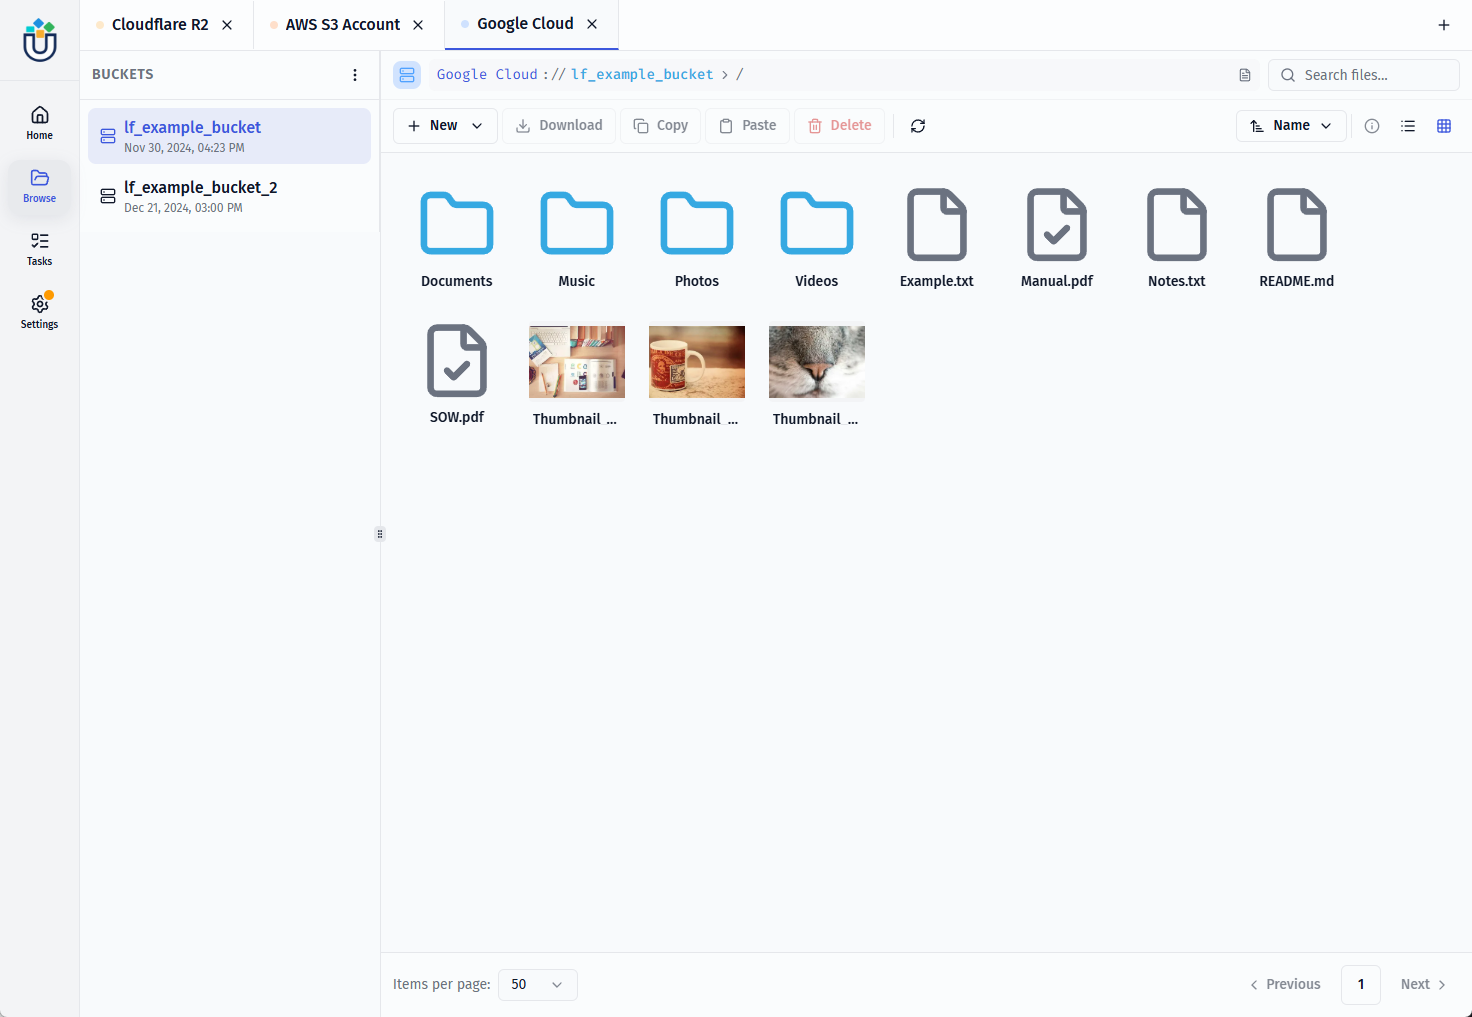Screen dimensions: 1472x1017
Task: Open Settings from the sidebar
Action: point(40,311)
